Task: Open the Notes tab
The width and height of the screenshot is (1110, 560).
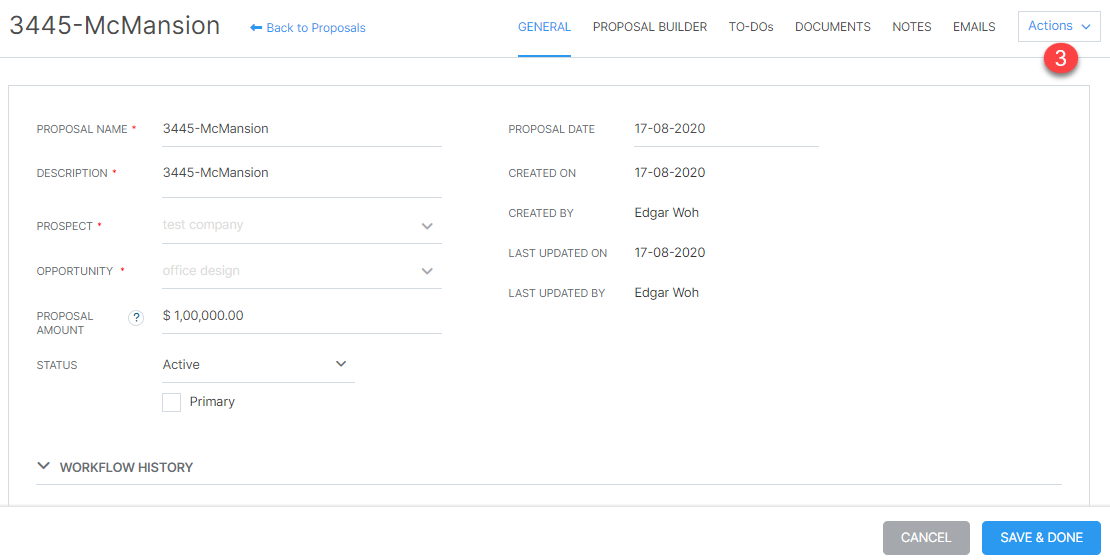Action: pos(912,27)
